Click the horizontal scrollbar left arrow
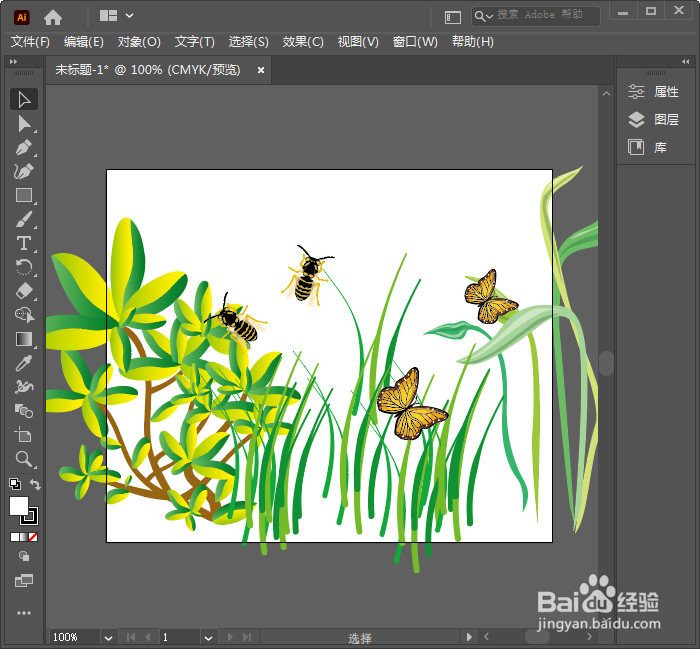Image resolution: width=700 pixels, height=649 pixels. (487, 637)
